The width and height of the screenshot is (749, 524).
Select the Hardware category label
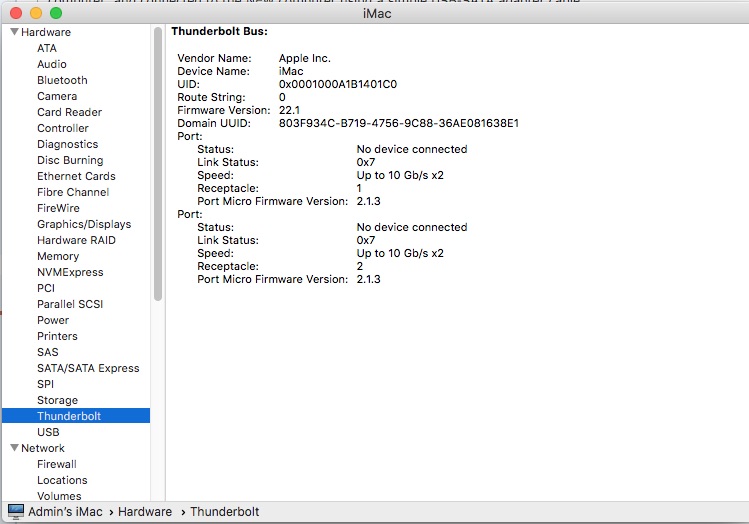(46, 32)
